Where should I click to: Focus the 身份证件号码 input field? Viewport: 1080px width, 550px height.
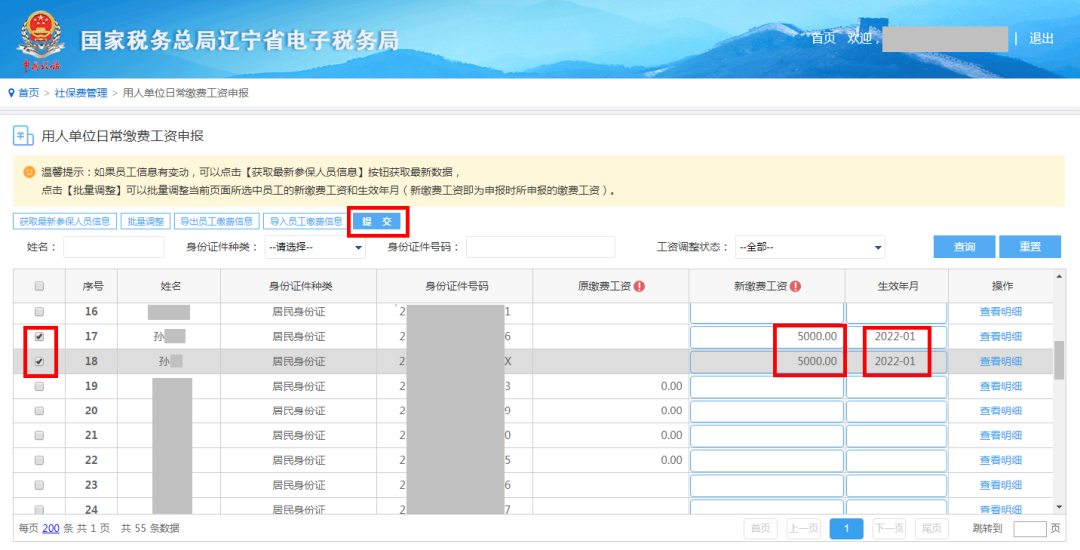541,247
